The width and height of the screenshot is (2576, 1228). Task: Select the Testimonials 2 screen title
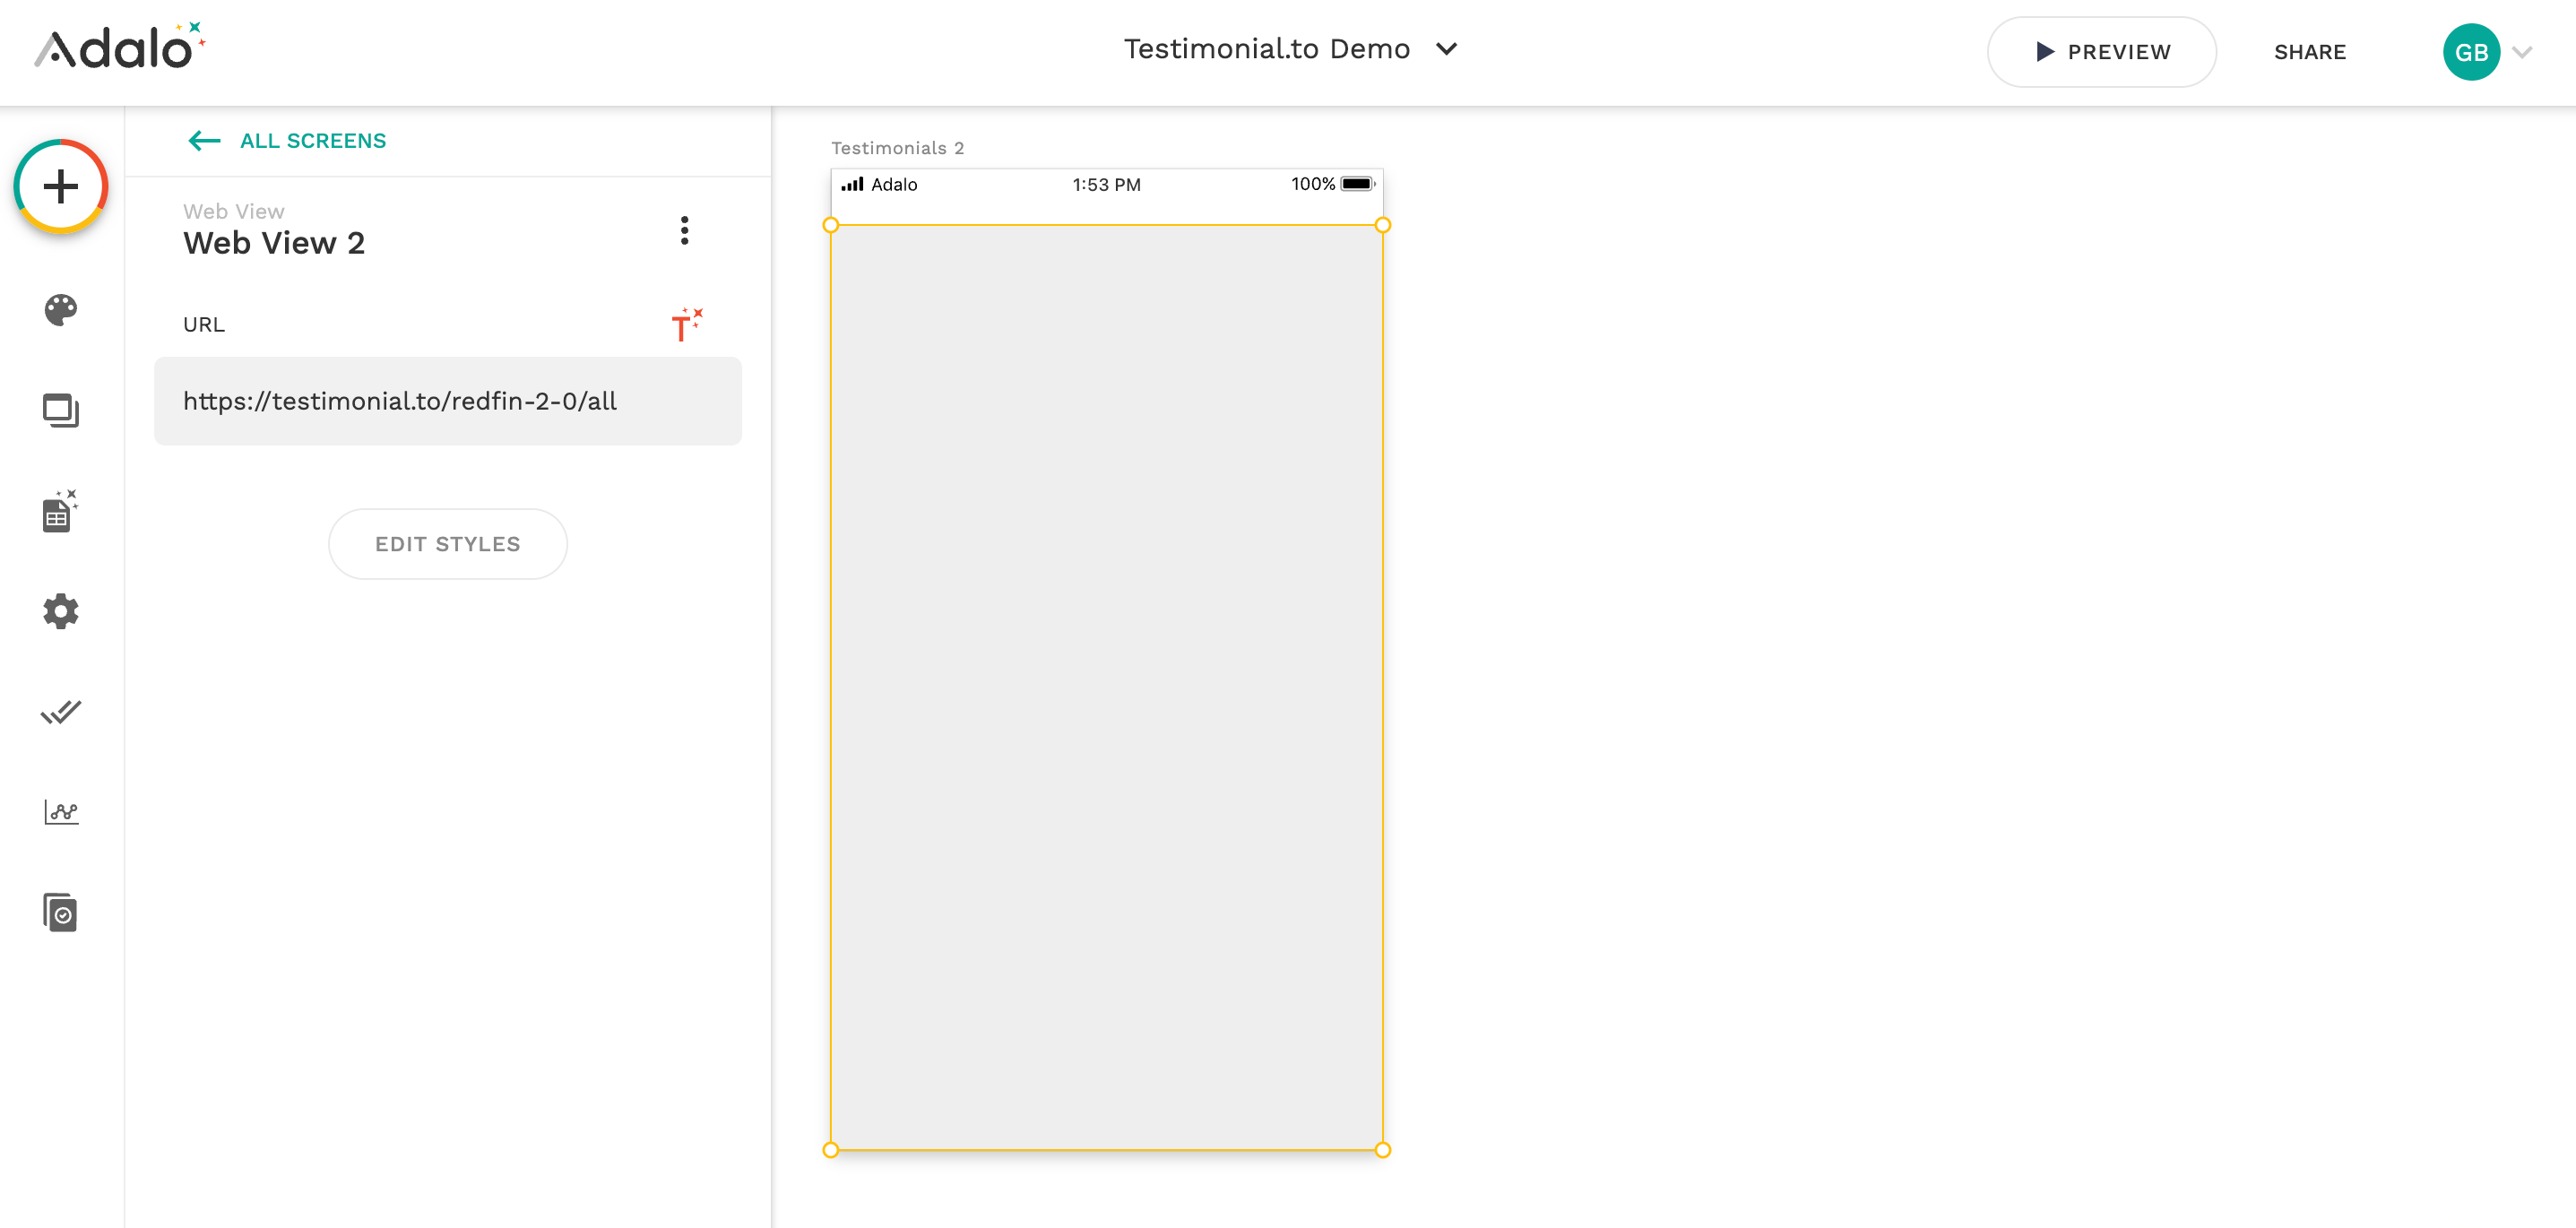pyautogui.click(x=897, y=148)
